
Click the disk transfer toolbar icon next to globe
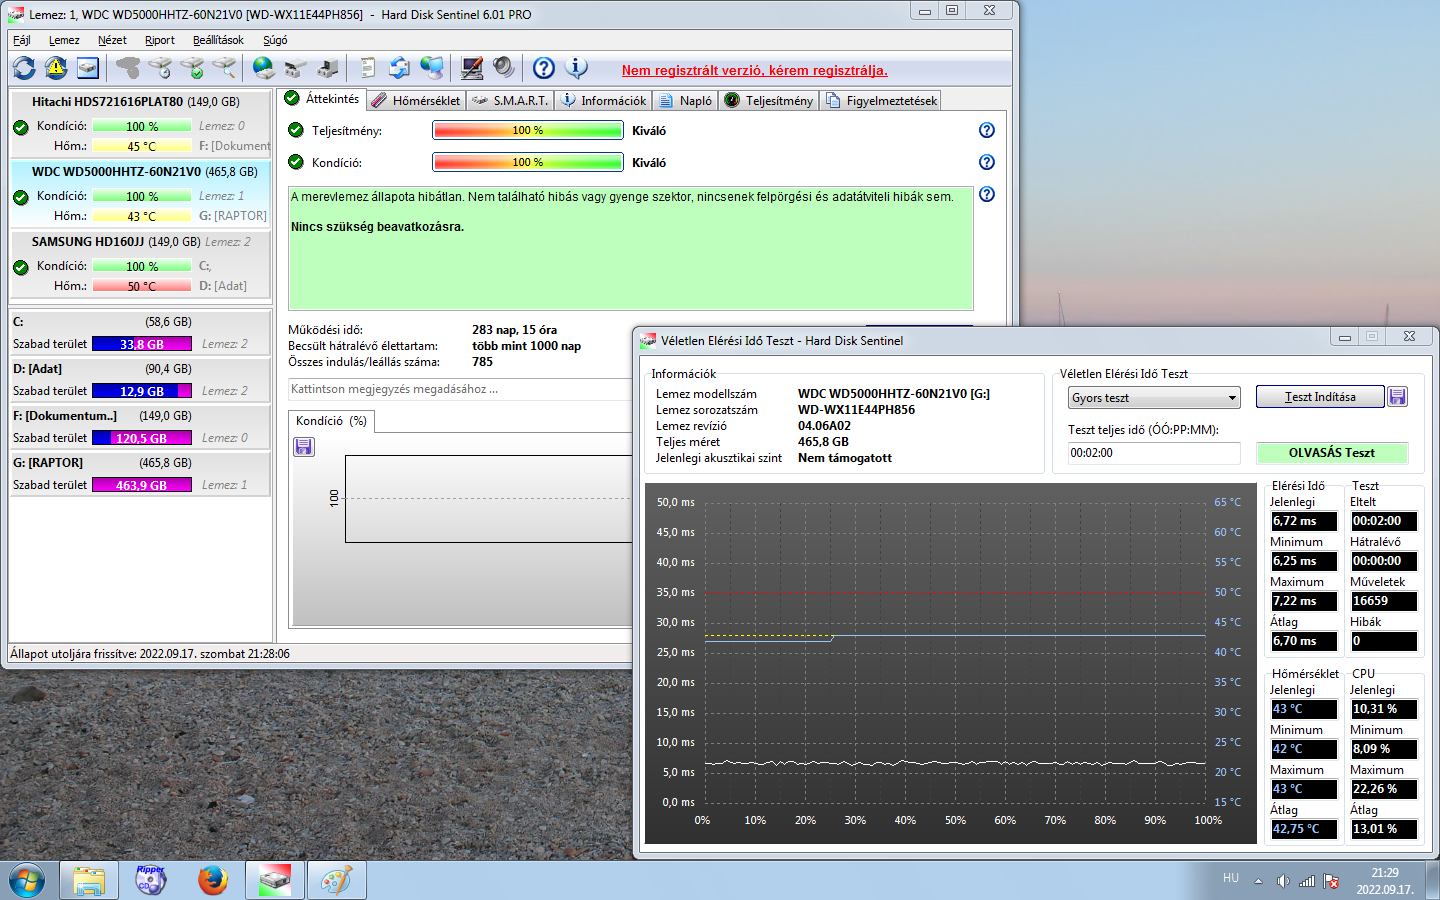(x=296, y=68)
